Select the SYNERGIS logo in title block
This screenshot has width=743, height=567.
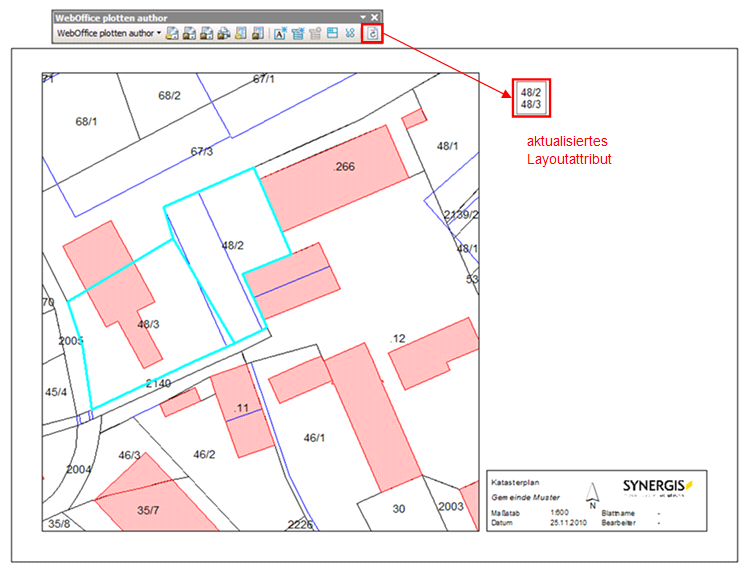[x=658, y=486]
